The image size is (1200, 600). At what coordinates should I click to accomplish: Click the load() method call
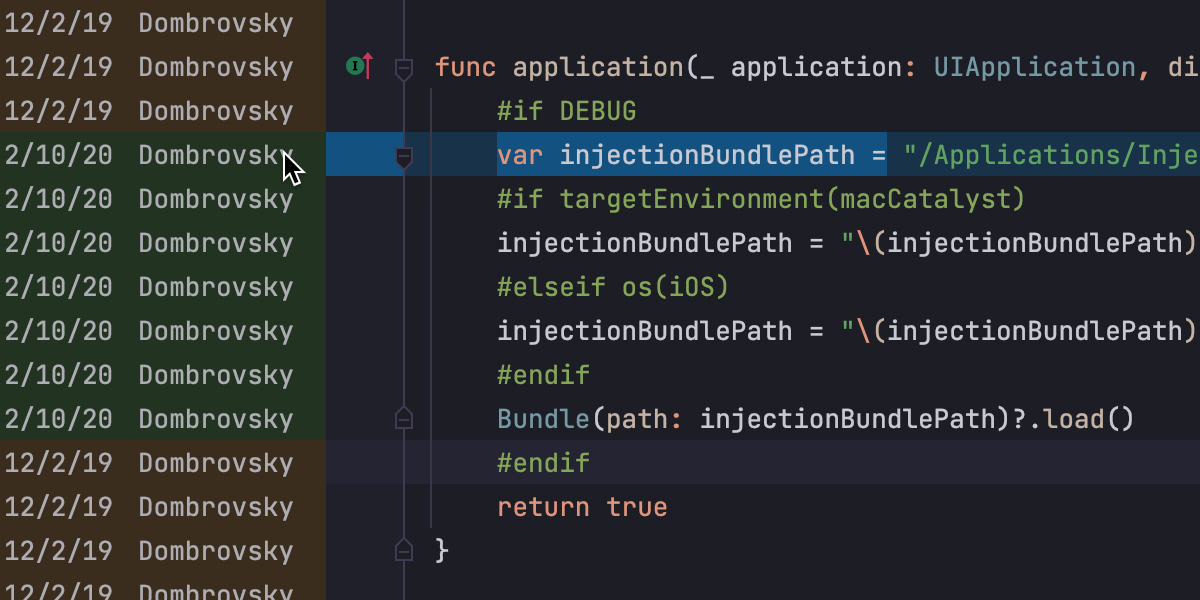[1088, 419]
